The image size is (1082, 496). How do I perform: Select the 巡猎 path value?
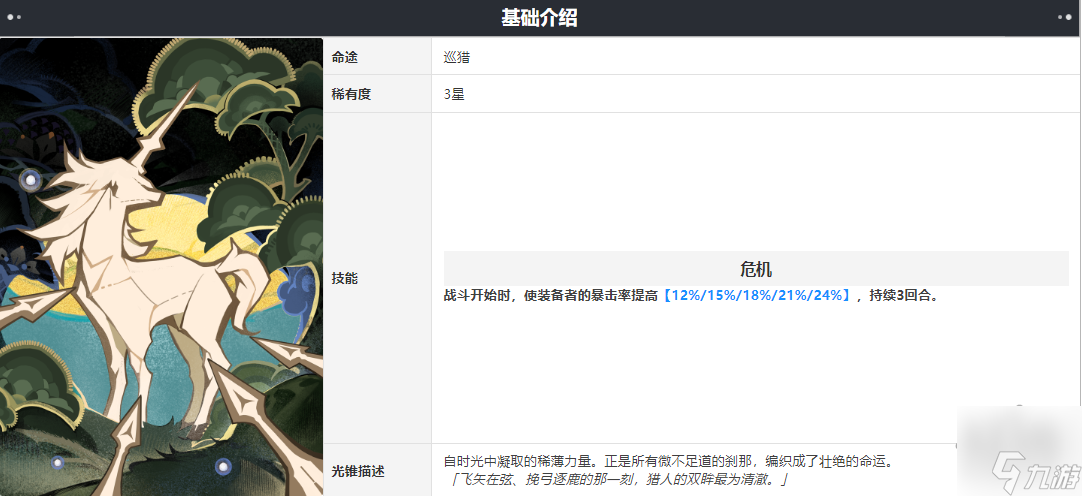(x=457, y=57)
